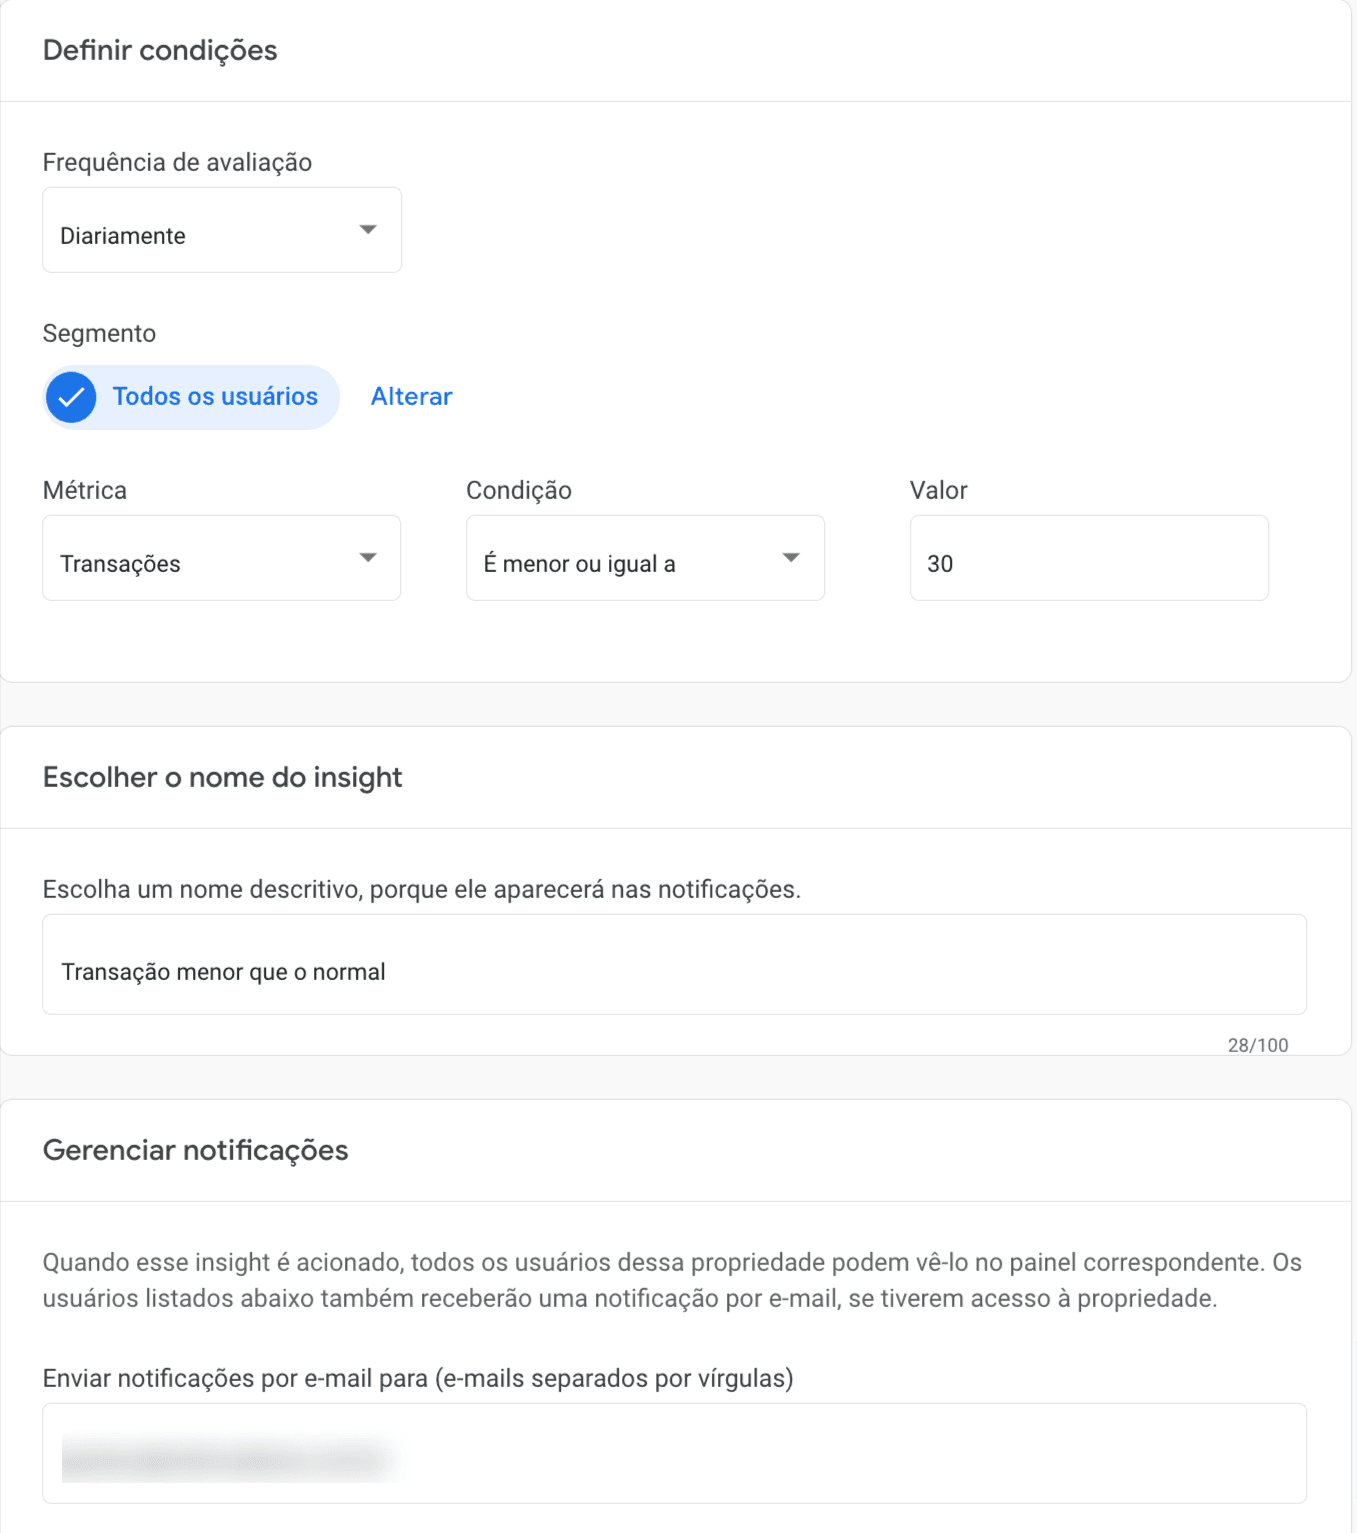This screenshot has height=1533, width=1357.
Task: Click the "Definir condições" section heading
Action: pos(160,51)
